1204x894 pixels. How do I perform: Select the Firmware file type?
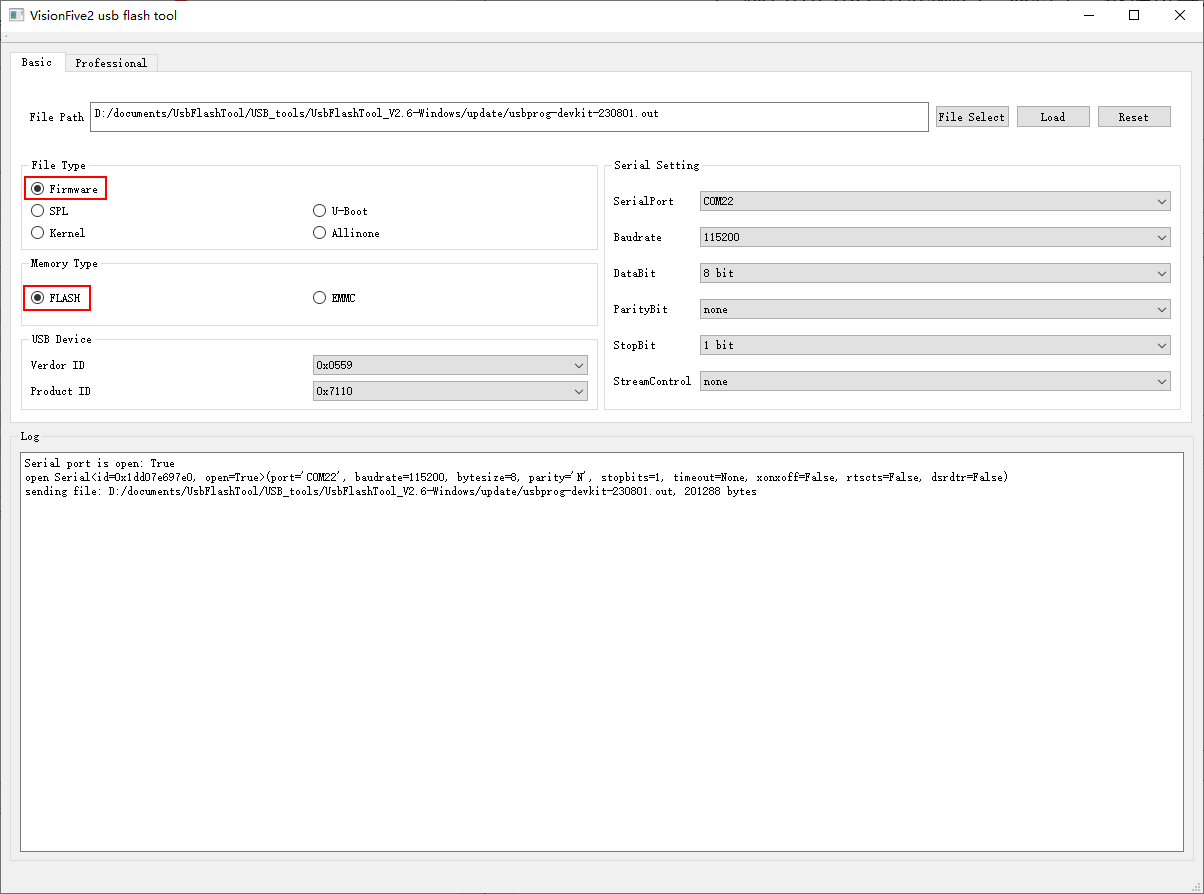pyautogui.click(x=65, y=189)
